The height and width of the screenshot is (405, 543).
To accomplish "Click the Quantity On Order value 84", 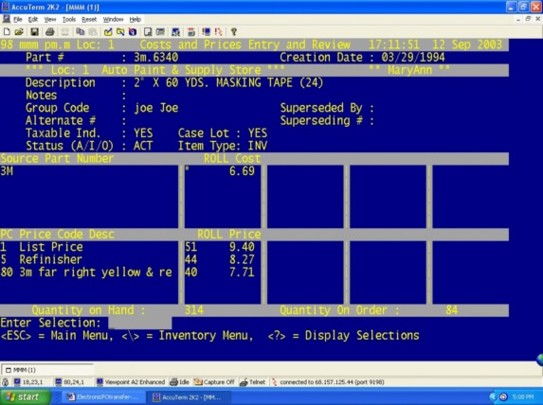I will [452, 310].
